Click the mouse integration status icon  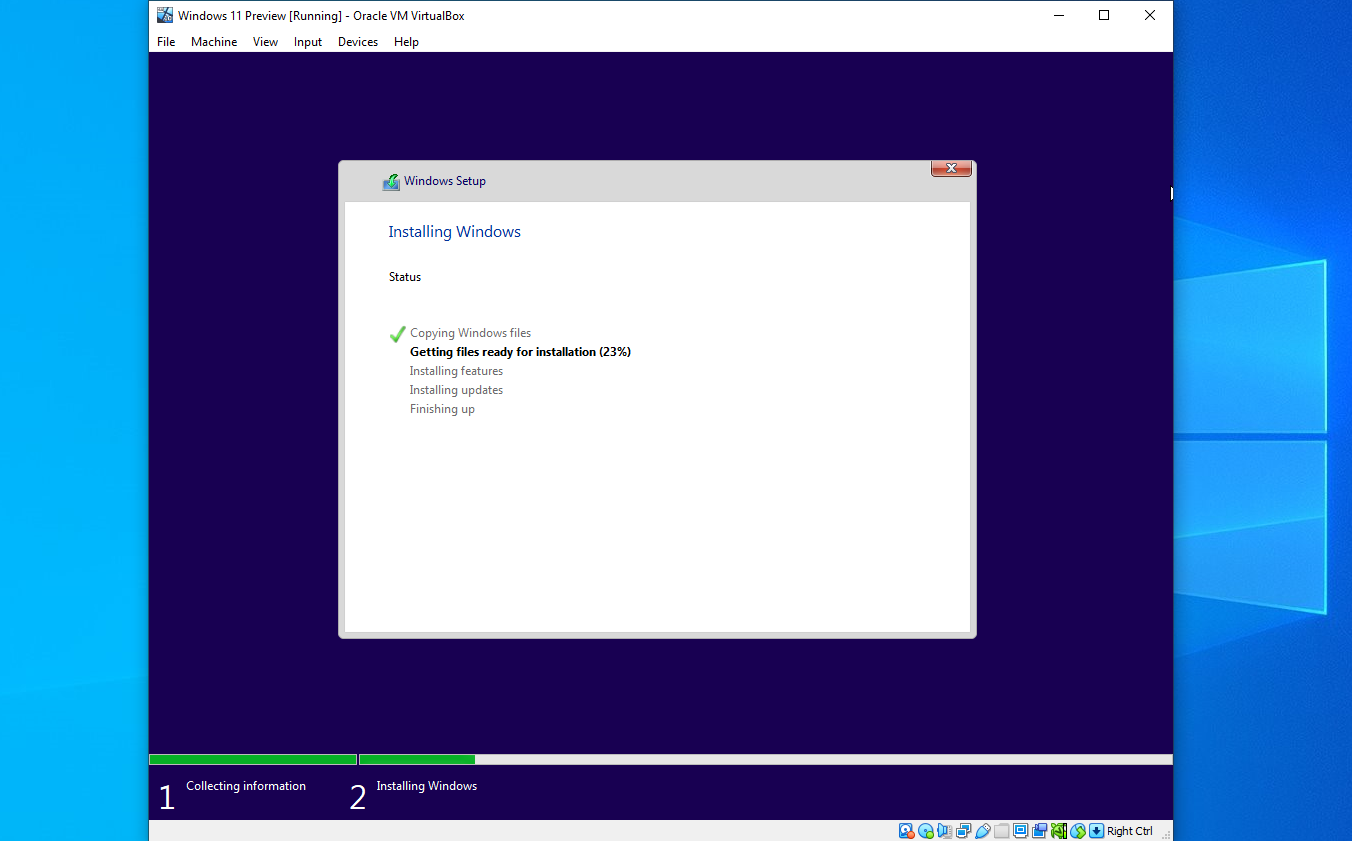coord(1078,831)
